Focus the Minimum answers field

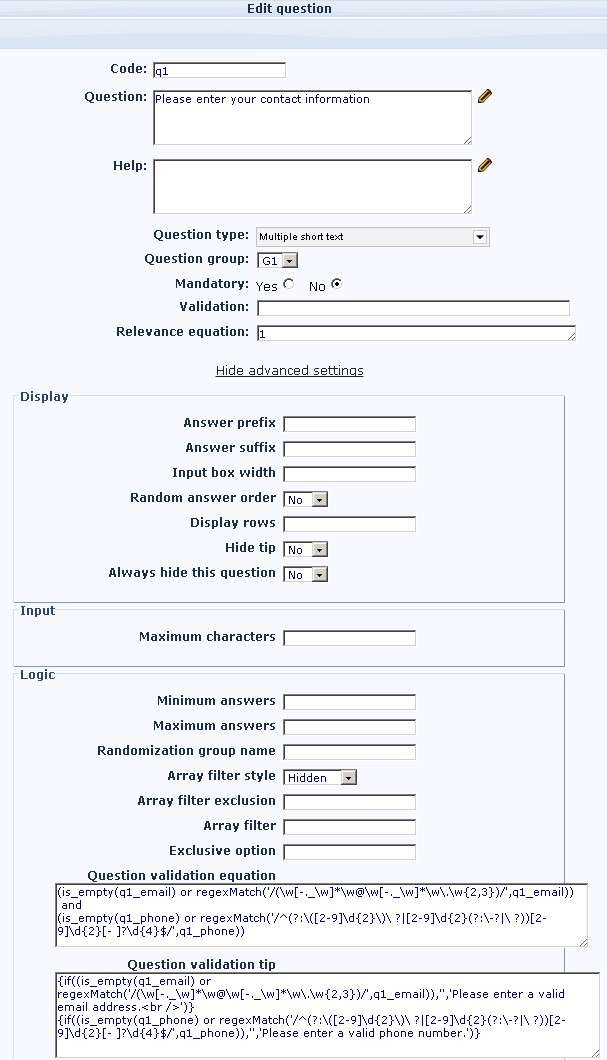click(349, 702)
